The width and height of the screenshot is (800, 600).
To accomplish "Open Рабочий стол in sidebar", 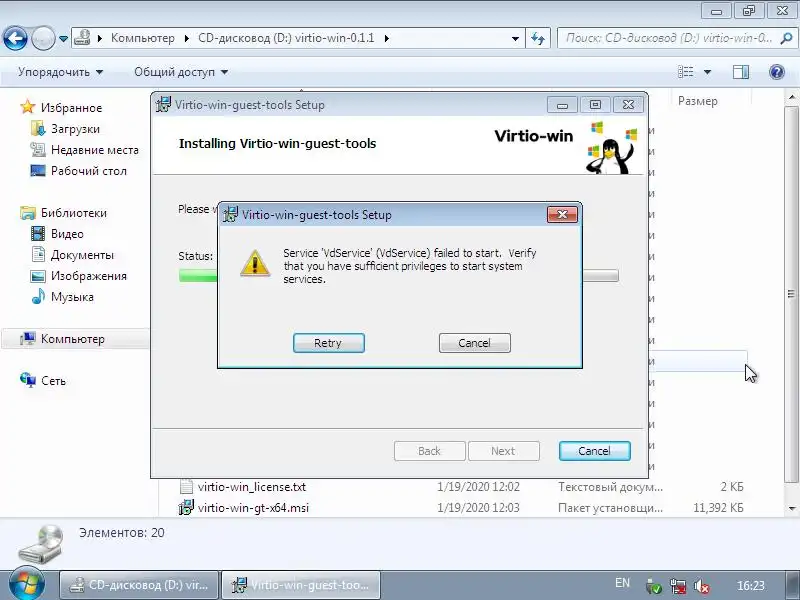I will click(x=89, y=171).
